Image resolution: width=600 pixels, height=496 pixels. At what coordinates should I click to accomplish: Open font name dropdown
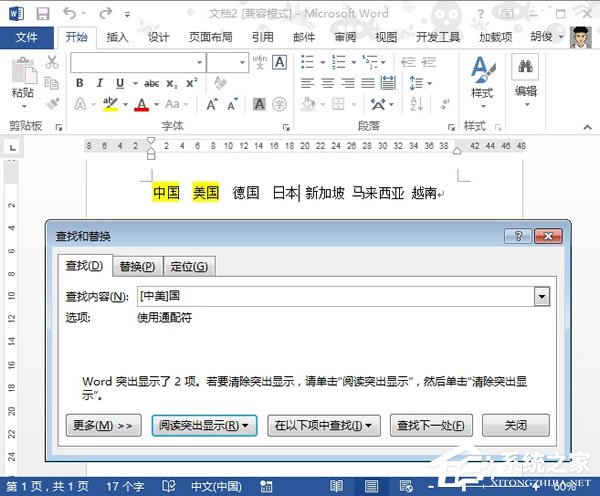pyautogui.click(x=199, y=62)
